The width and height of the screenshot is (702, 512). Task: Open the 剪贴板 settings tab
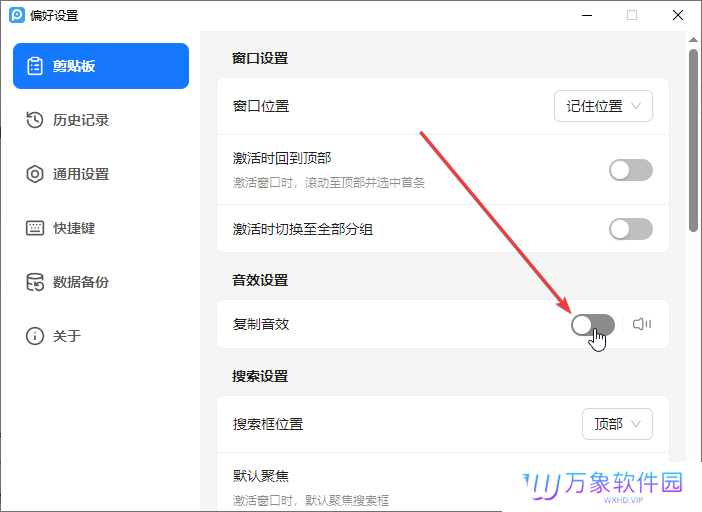click(x=101, y=66)
